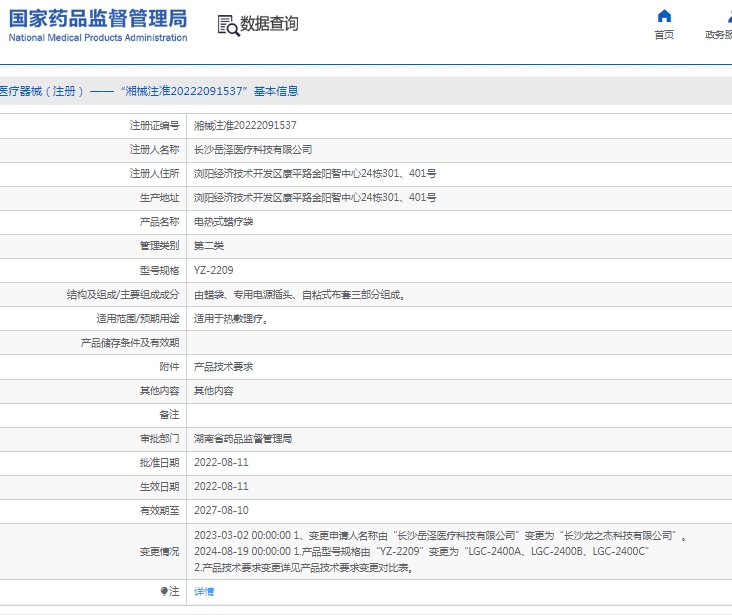Screen dimensions: 732x615
Task: Click the 首页 label under home icon
Action: click(x=664, y=35)
